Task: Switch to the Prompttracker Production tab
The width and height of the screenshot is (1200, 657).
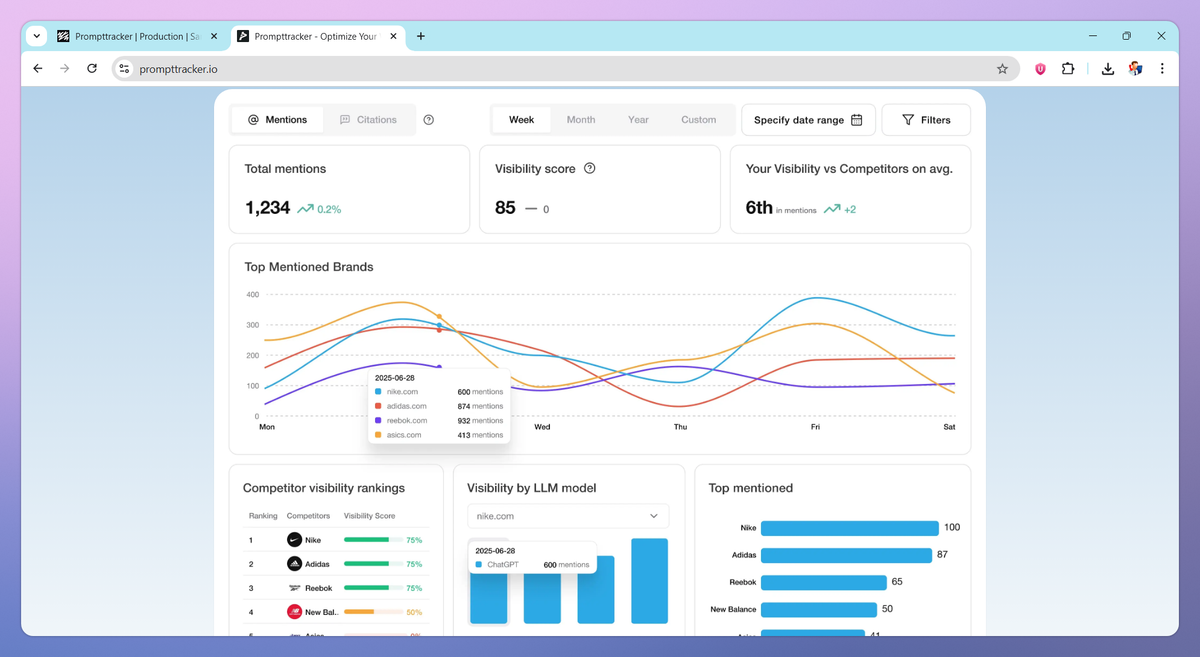Action: click(137, 36)
